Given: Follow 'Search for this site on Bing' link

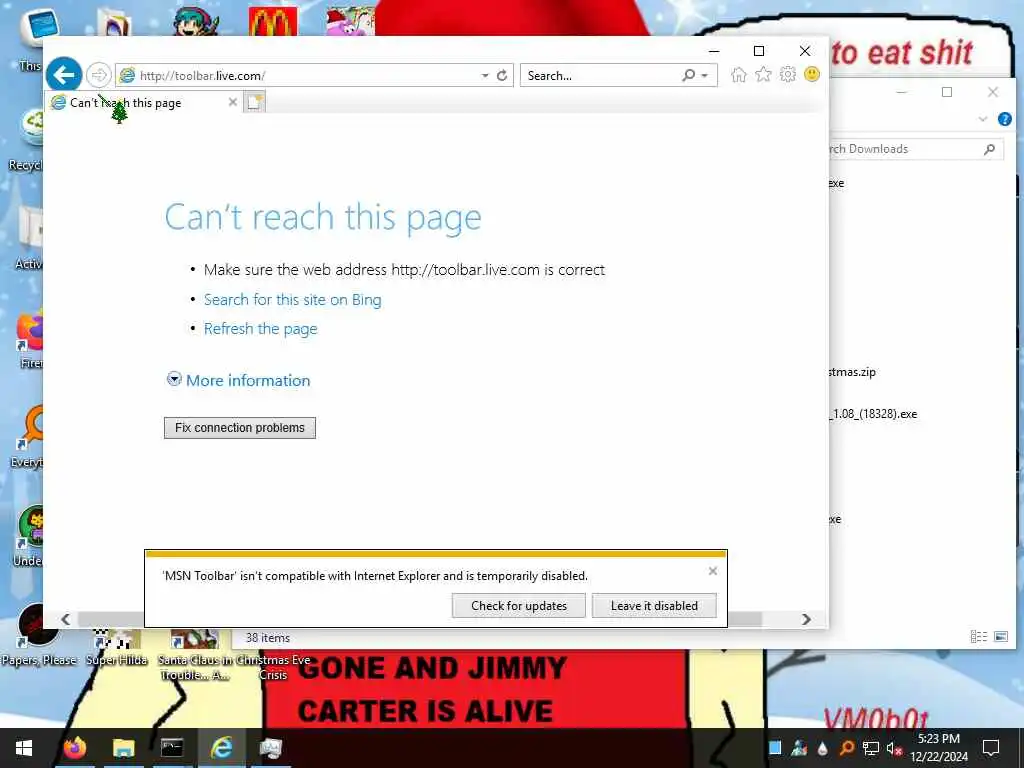Looking at the screenshot, I should [x=293, y=300].
